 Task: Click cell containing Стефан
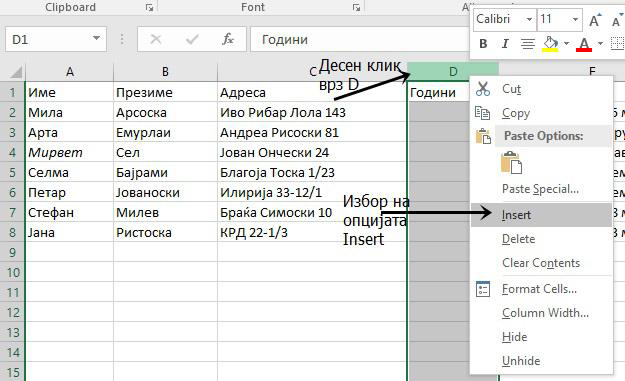(x=70, y=212)
